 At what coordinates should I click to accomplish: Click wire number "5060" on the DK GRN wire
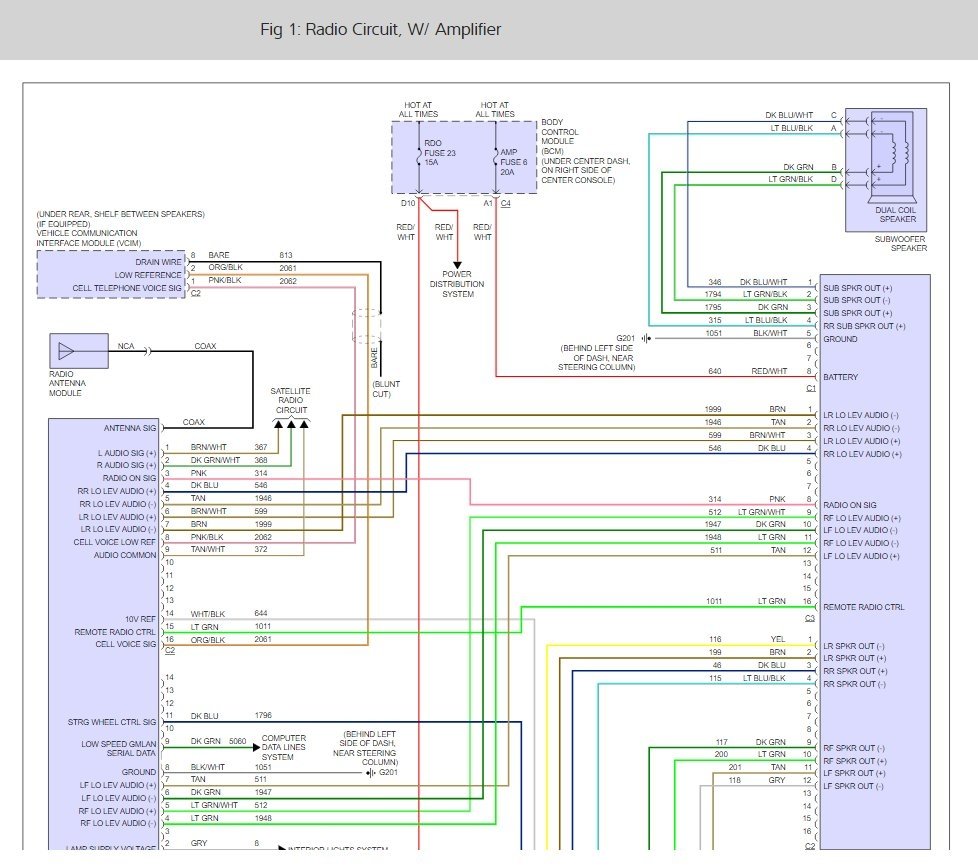point(238,741)
